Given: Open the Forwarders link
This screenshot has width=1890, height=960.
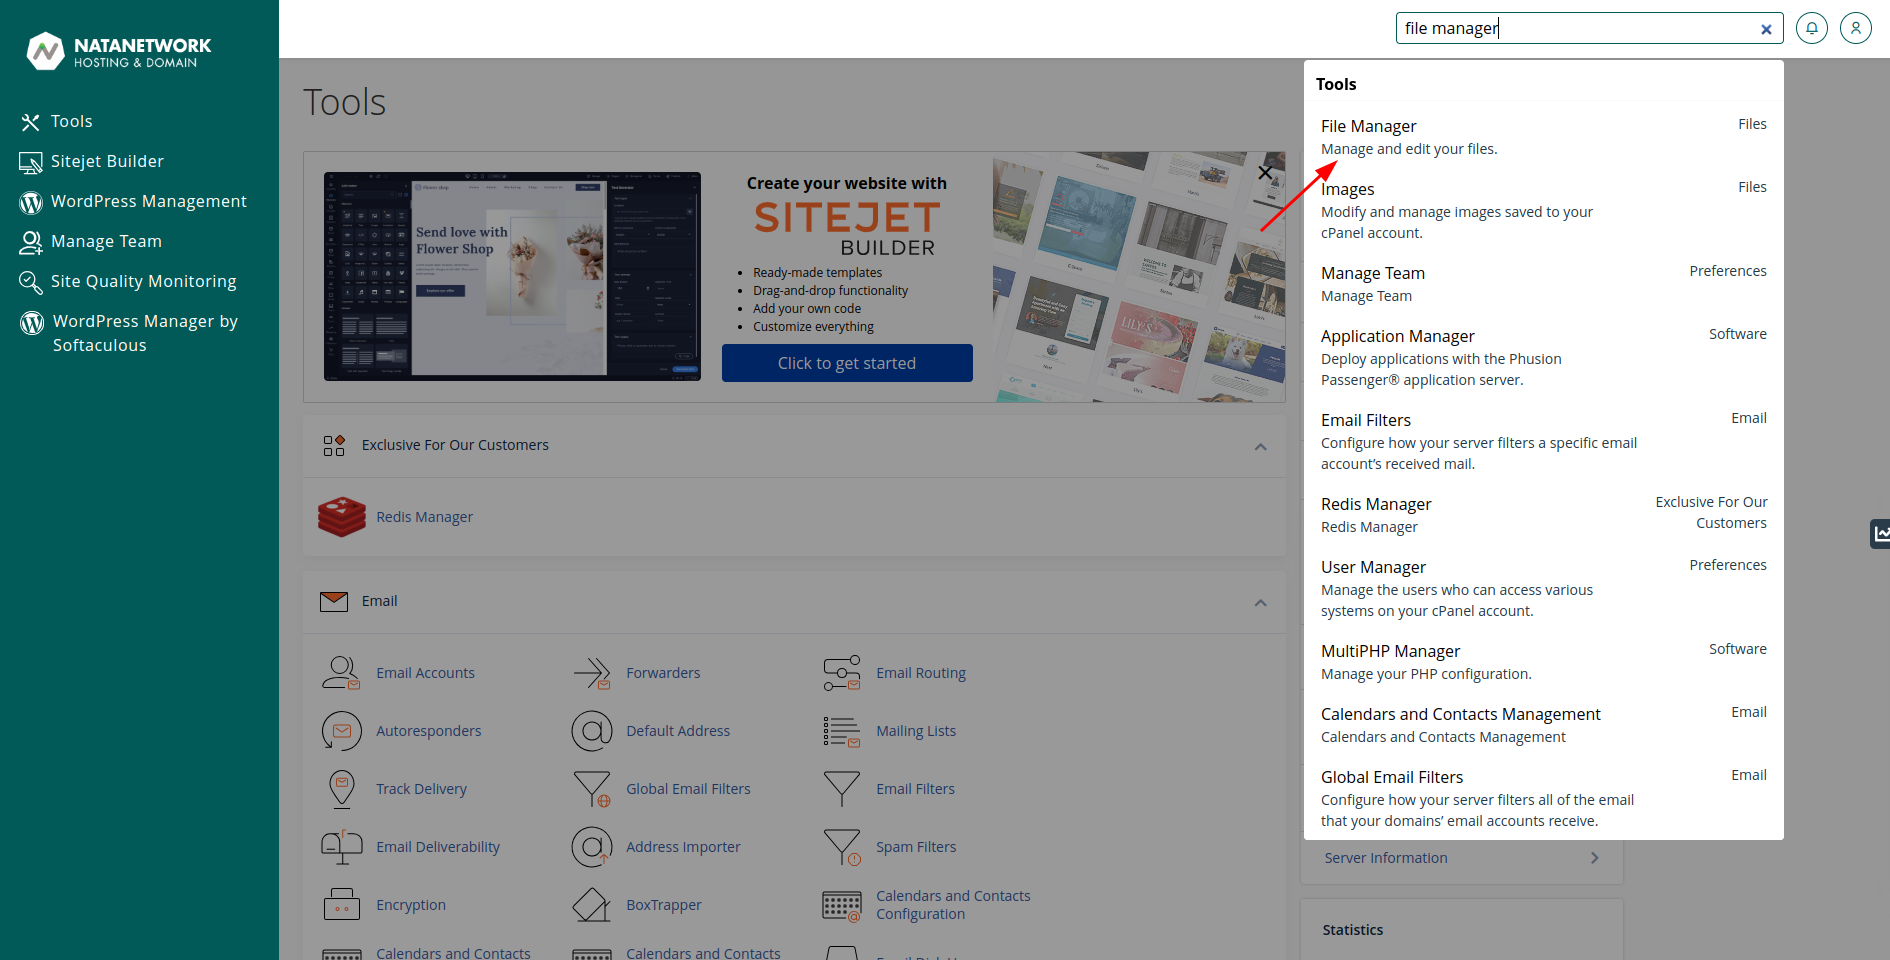Looking at the screenshot, I should click(x=663, y=673).
